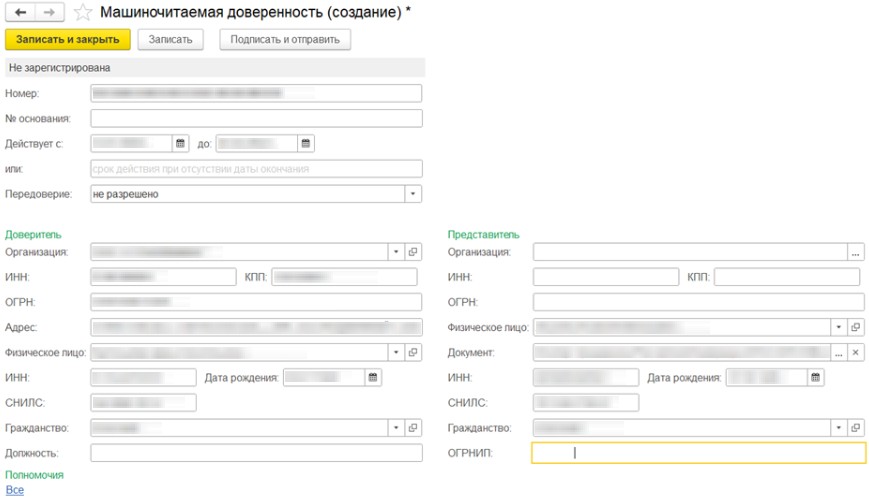The width and height of the screenshot is (869, 500).
Task: Click the 'или' validity period field
Action: [256, 169]
